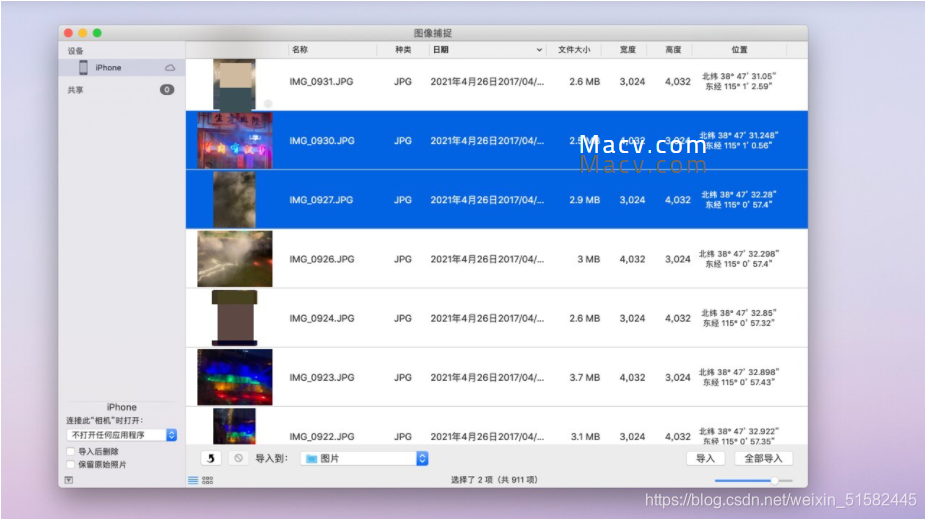Click the delete (prohibited) icon in toolbar
Image resolution: width=927 pixels, height=519 pixels.
click(x=238, y=458)
